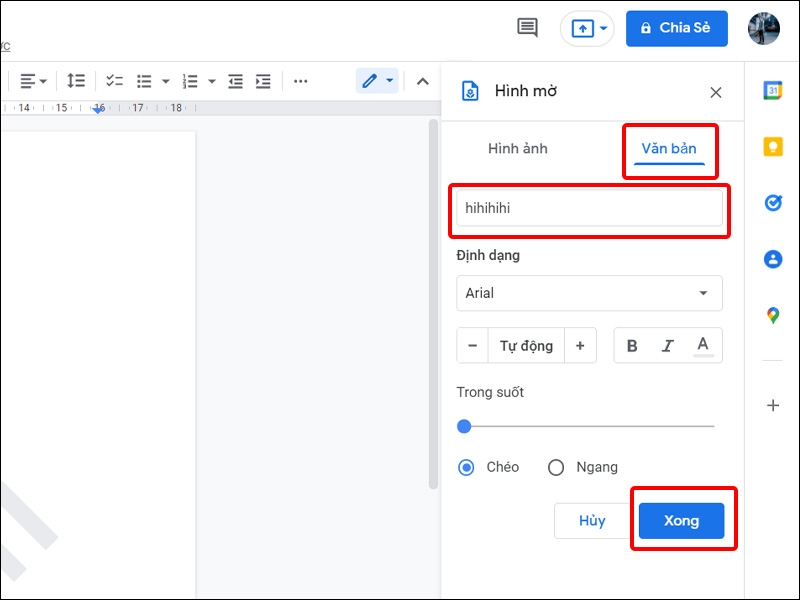Open Google Keep in side panel
The image size is (800, 600).
coord(772,146)
